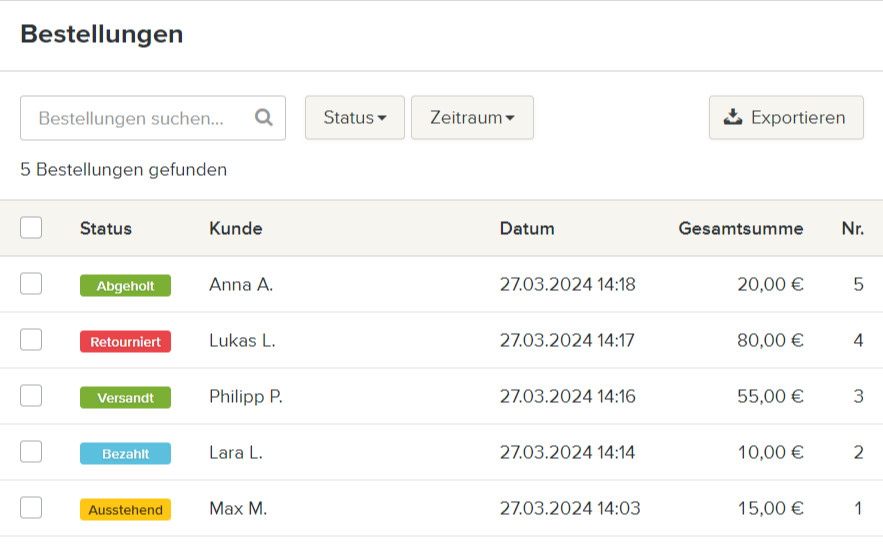Screen dimensions: 883x556
Task: Click the green Abgeholt status badge
Action: [125, 286]
